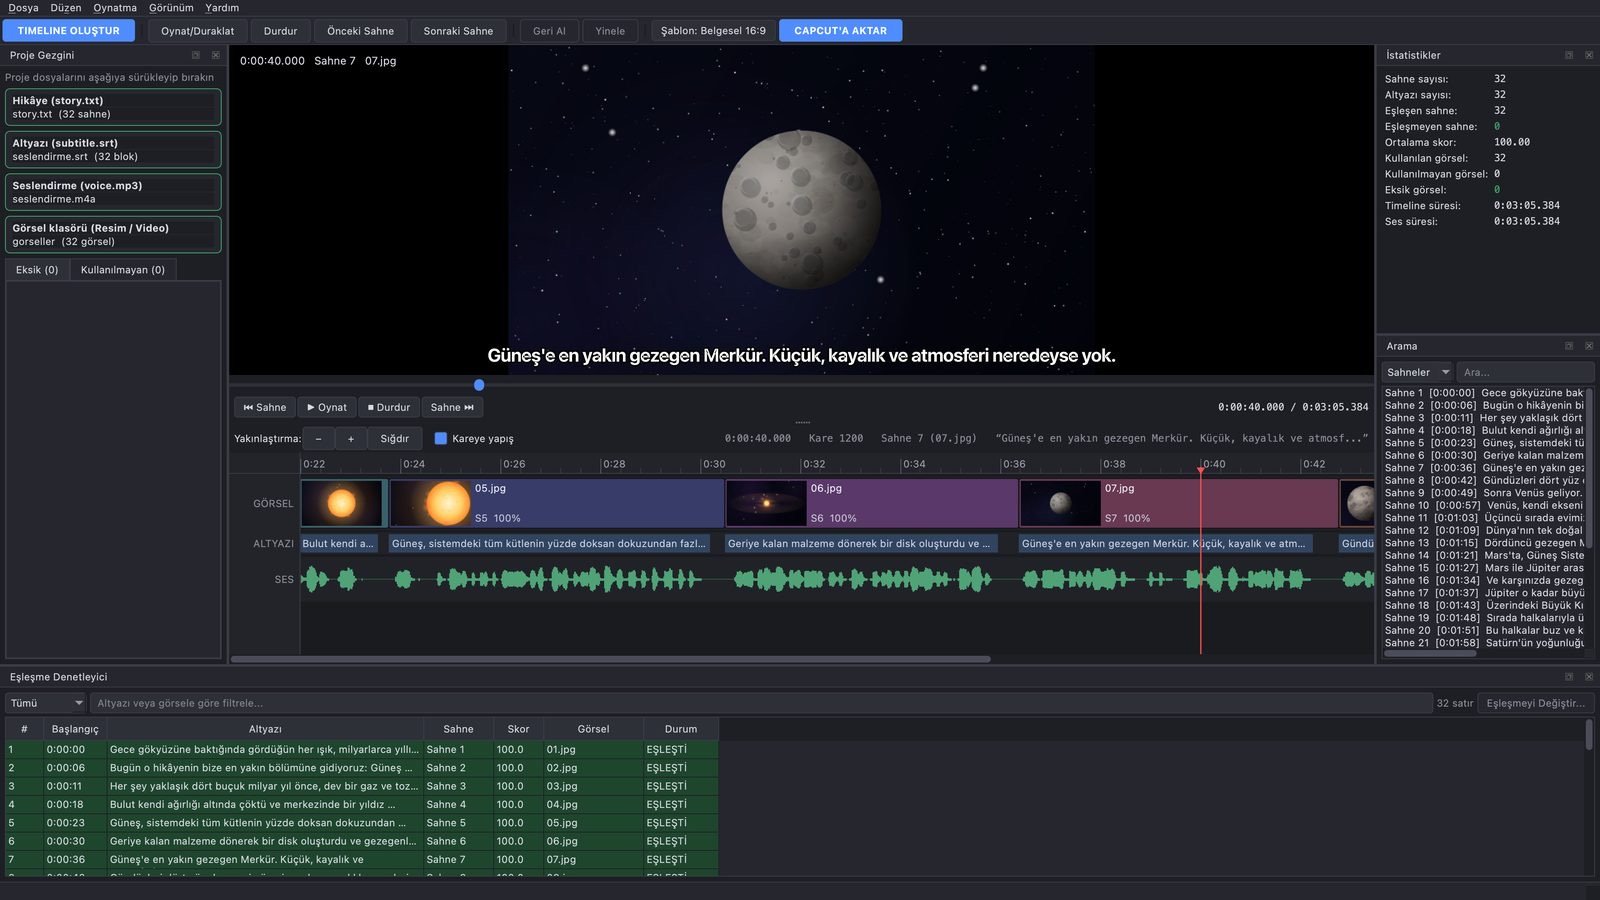Switch to the Kullanılmayan (0) tab

(123, 270)
